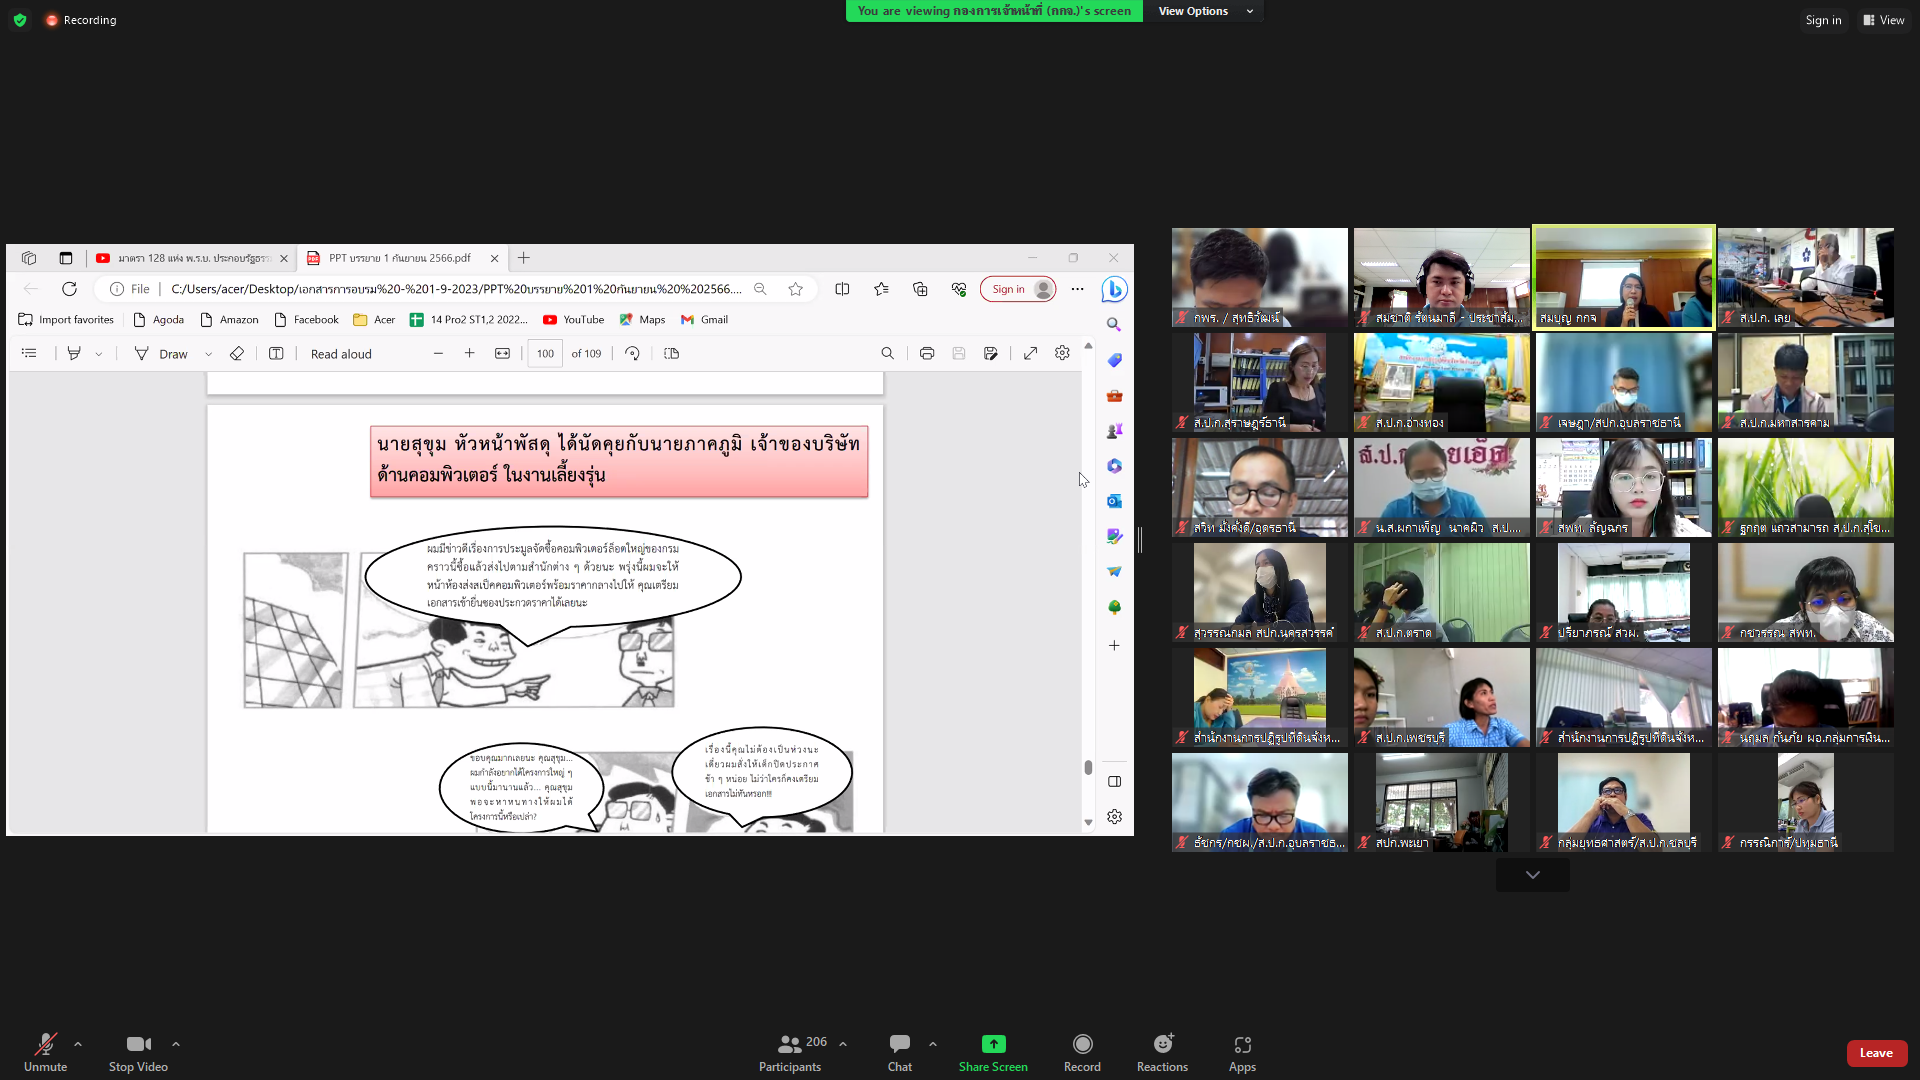This screenshot has width=1920, height=1080.
Task: Expand the Chat options caret
Action: coord(933,1044)
